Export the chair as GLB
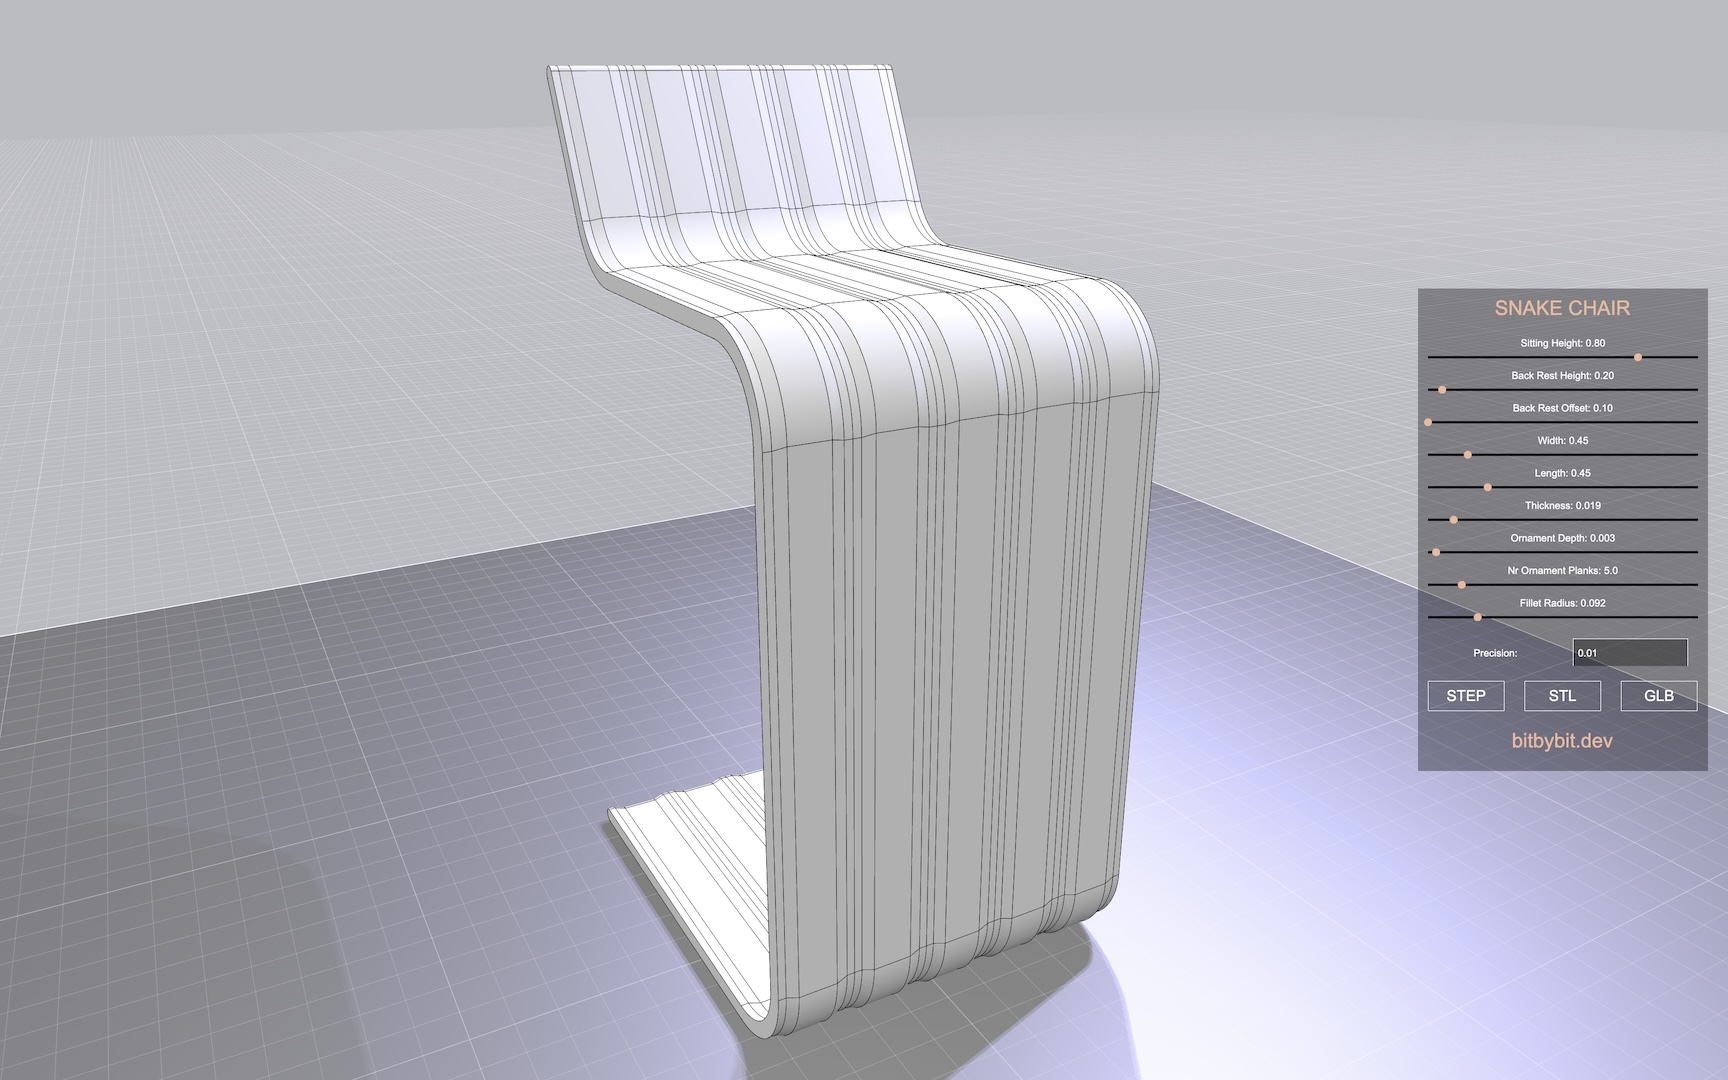 coord(1659,696)
